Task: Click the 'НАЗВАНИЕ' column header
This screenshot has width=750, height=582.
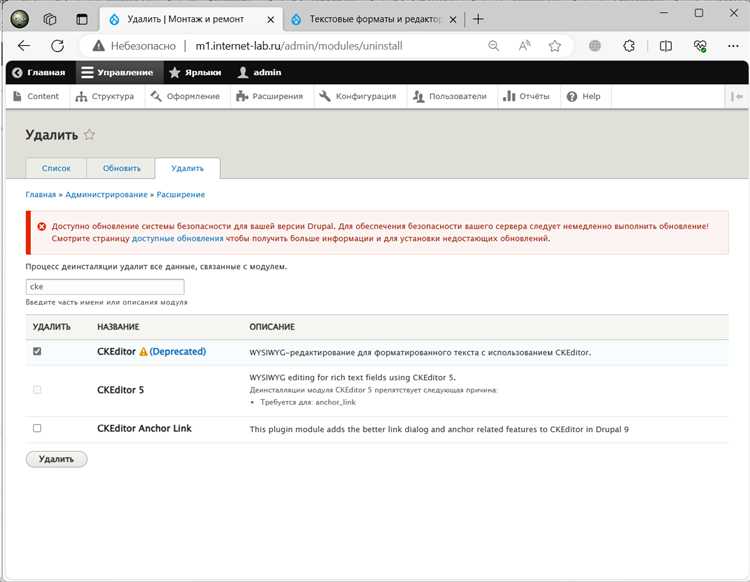Action: pyautogui.click(x=118, y=327)
